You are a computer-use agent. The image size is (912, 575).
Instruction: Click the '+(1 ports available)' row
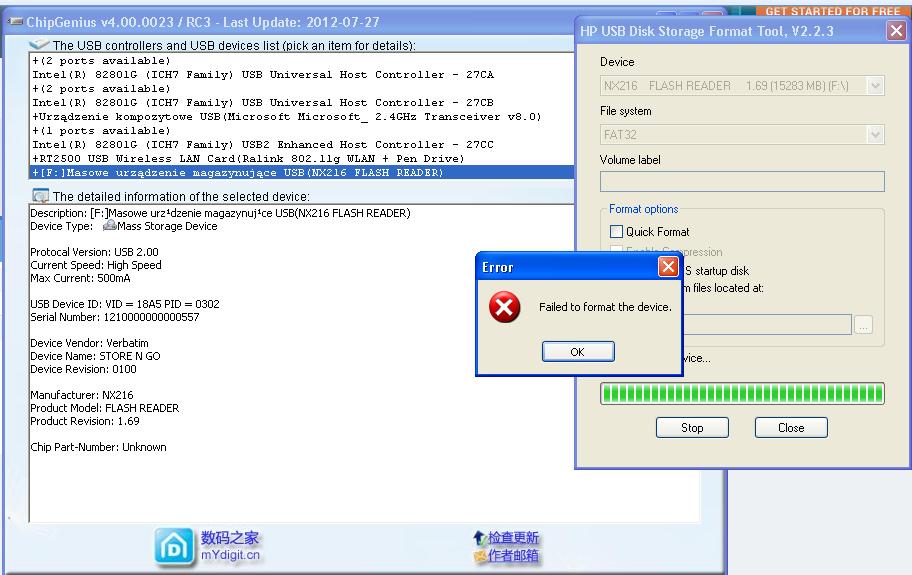(x=301, y=131)
